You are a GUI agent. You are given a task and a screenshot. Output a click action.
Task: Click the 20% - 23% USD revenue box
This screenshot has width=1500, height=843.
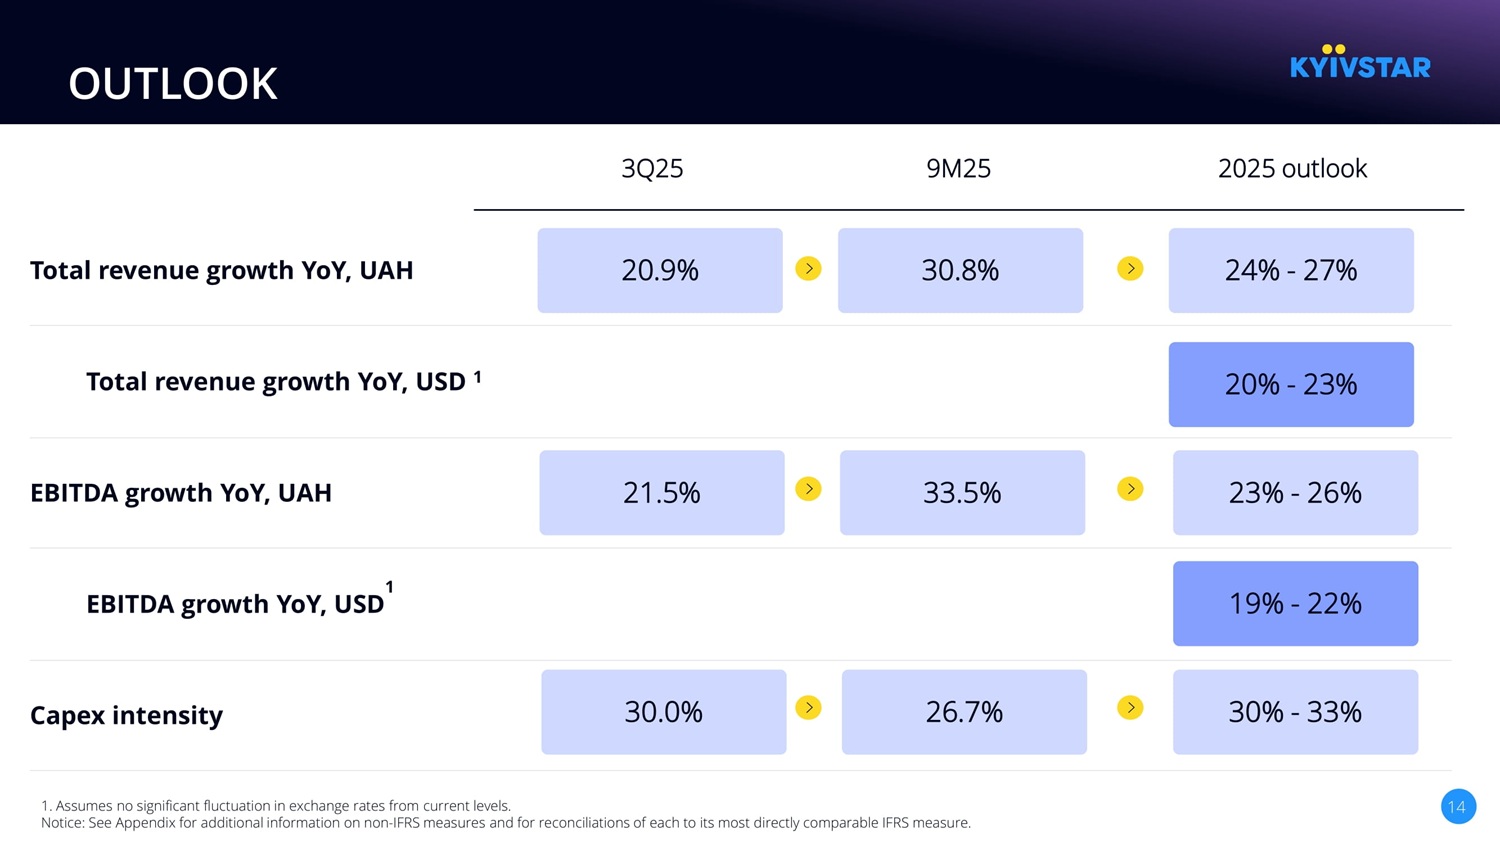(x=1291, y=385)
